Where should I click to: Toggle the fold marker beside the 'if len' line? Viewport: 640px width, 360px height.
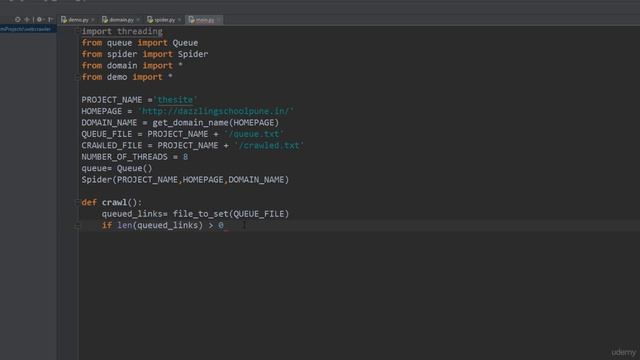click(x=77, y=225)
